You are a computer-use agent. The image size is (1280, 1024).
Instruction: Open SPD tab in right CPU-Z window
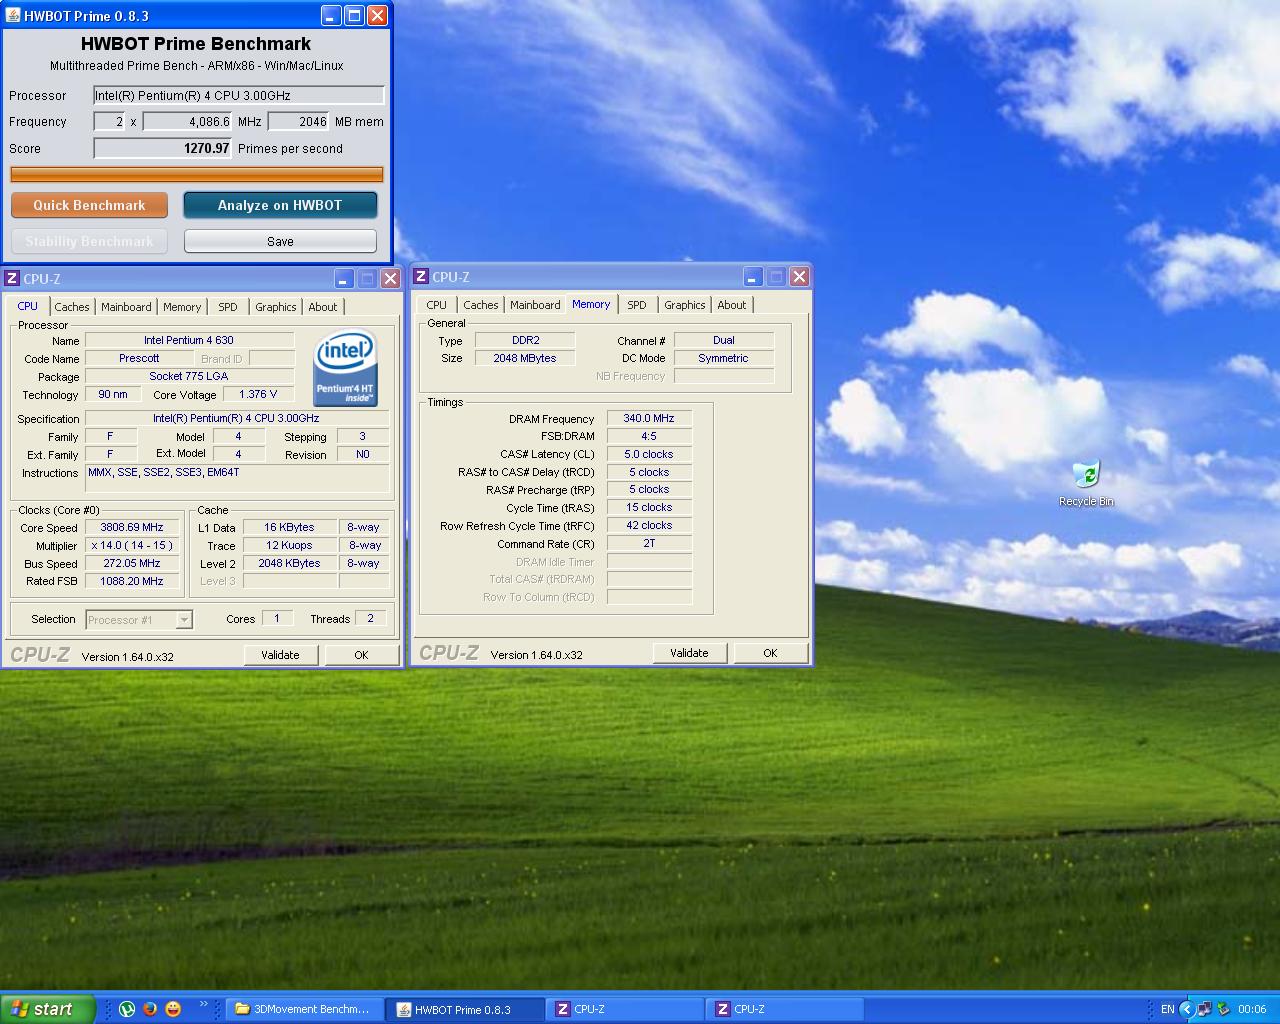pos(637,305)
